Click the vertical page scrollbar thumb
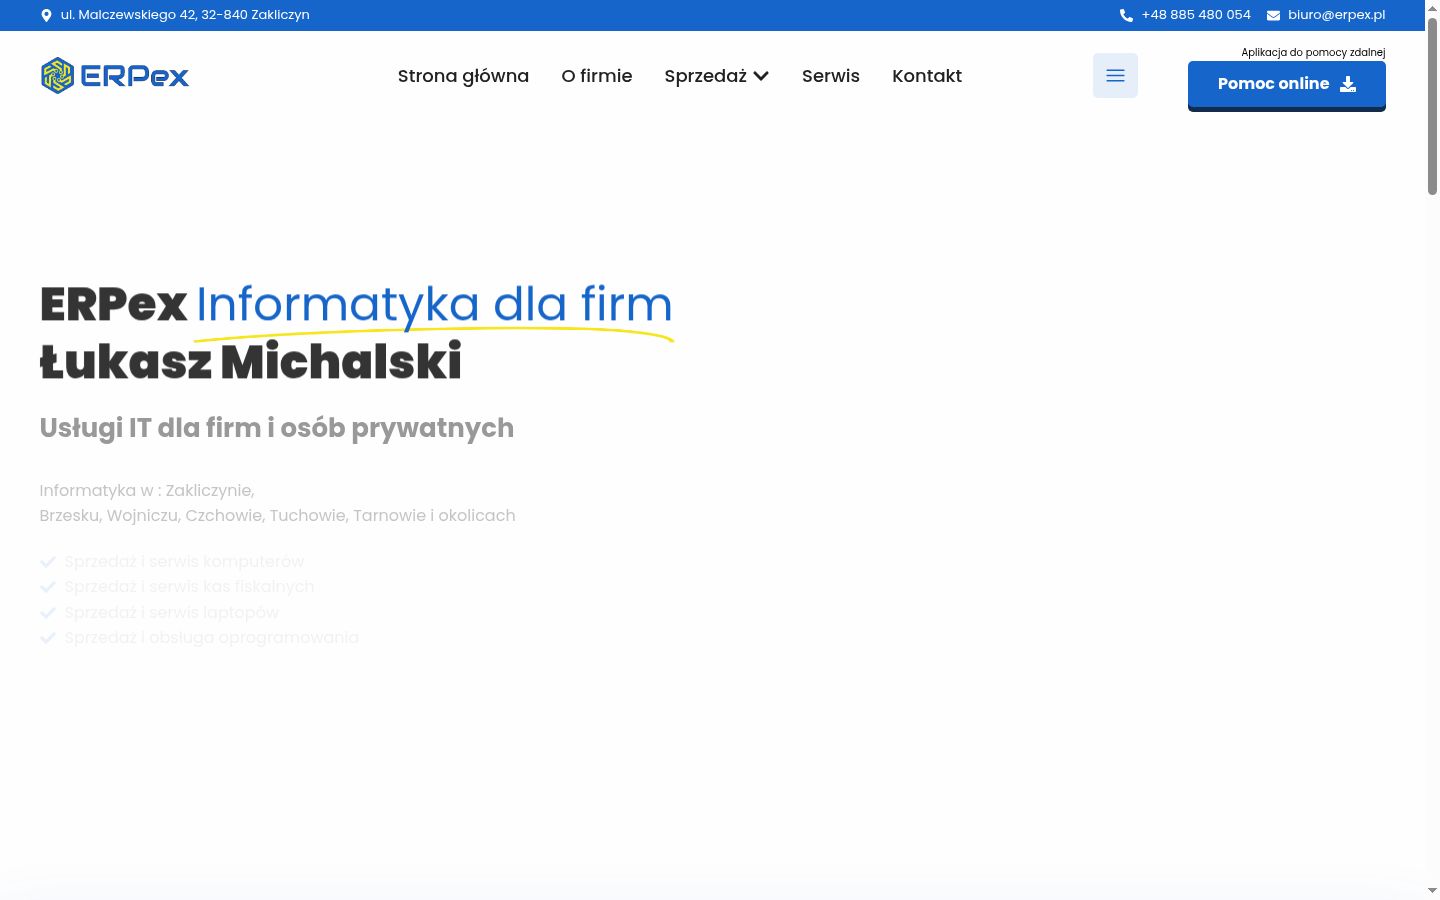The height and width of the screenshot is (900, 1440). [1432, 105]
